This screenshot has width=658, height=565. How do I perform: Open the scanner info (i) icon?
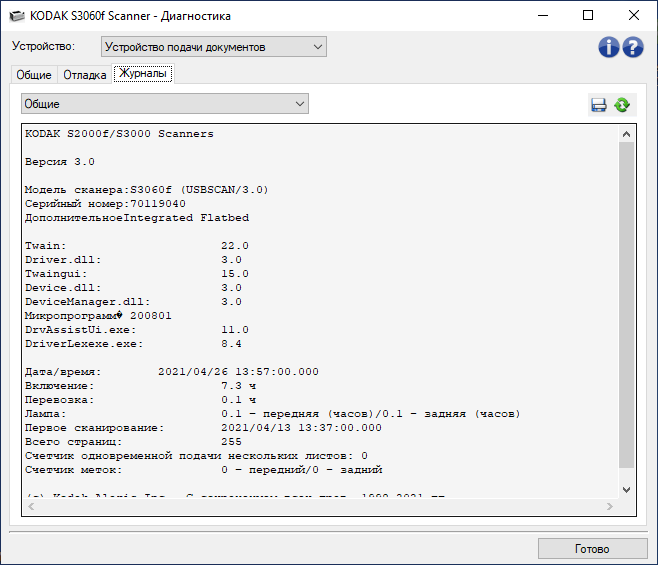[608, 47]
